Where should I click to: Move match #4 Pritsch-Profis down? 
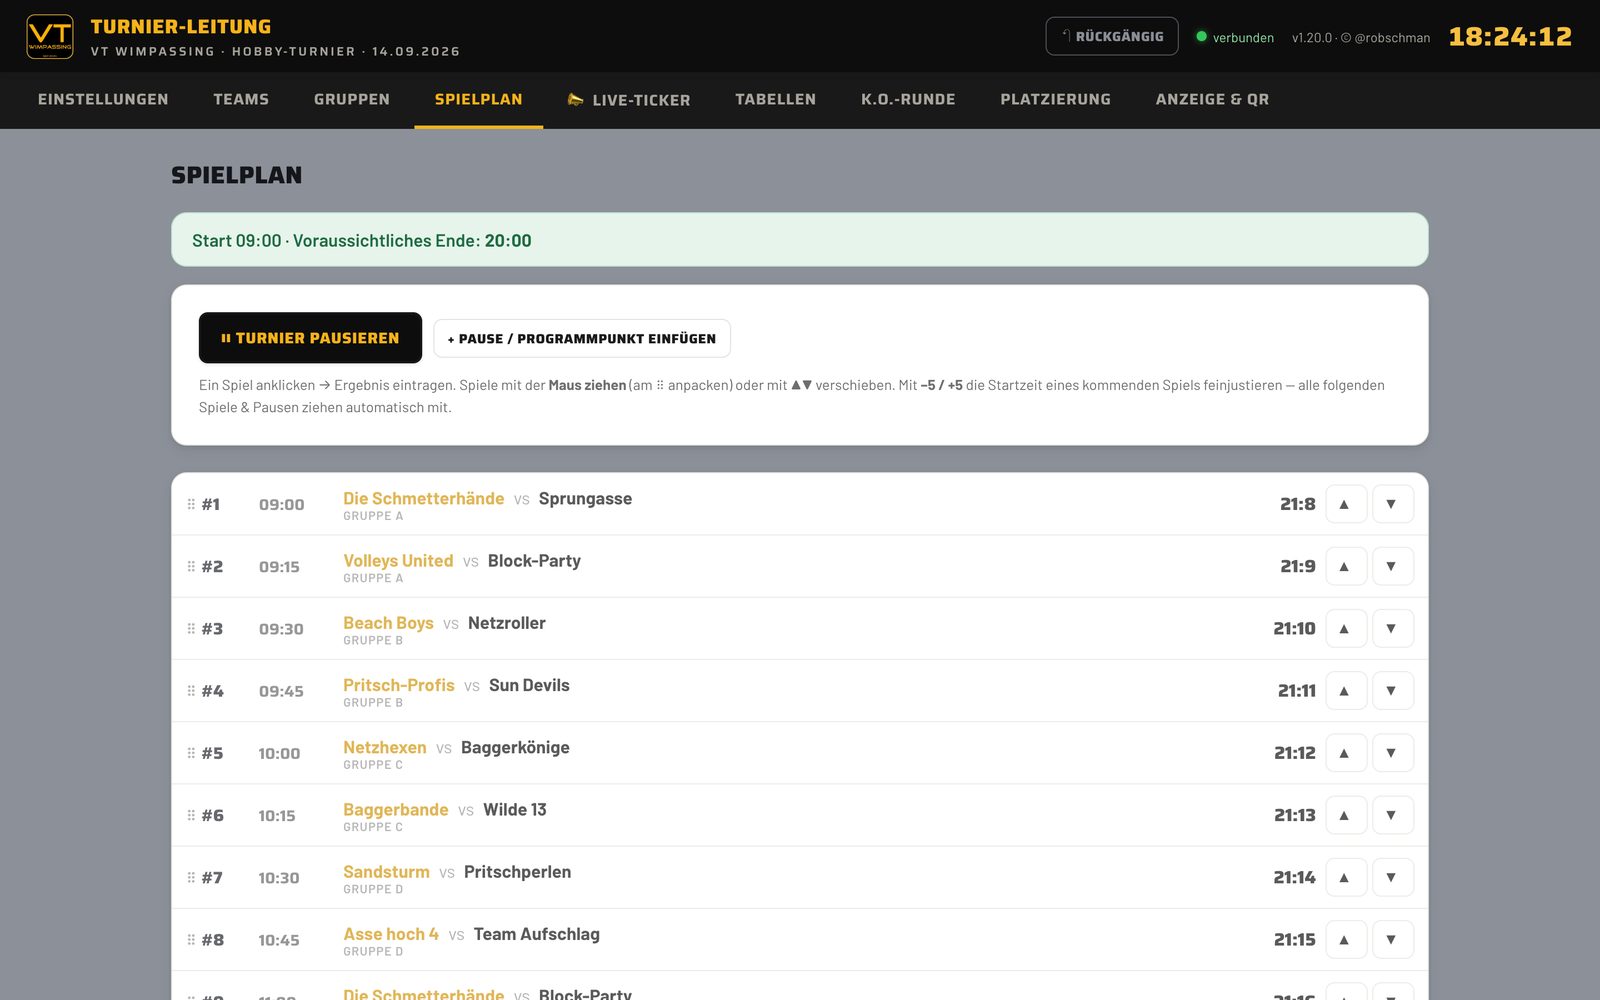(1392, 690)
